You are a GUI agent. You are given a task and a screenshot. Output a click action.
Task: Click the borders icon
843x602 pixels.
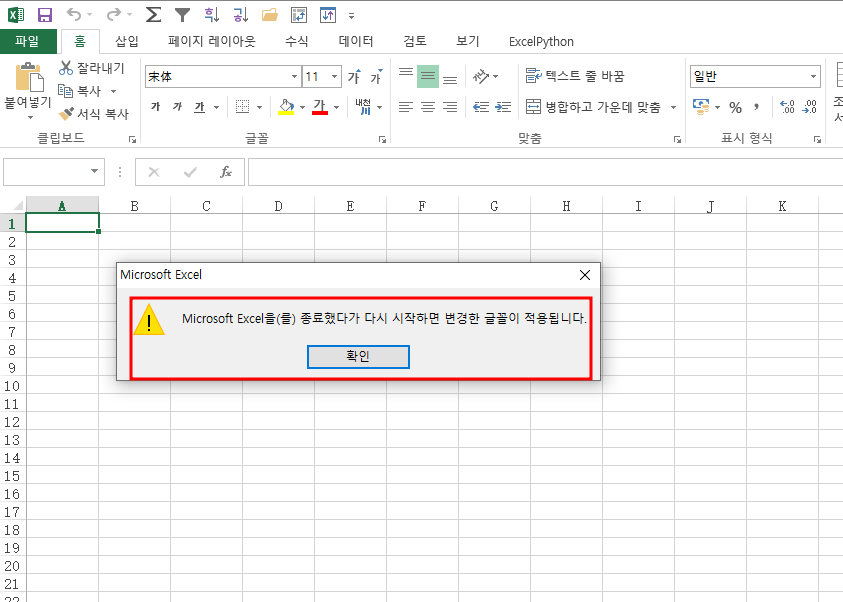pyautogui.click(x=242, y=107)
